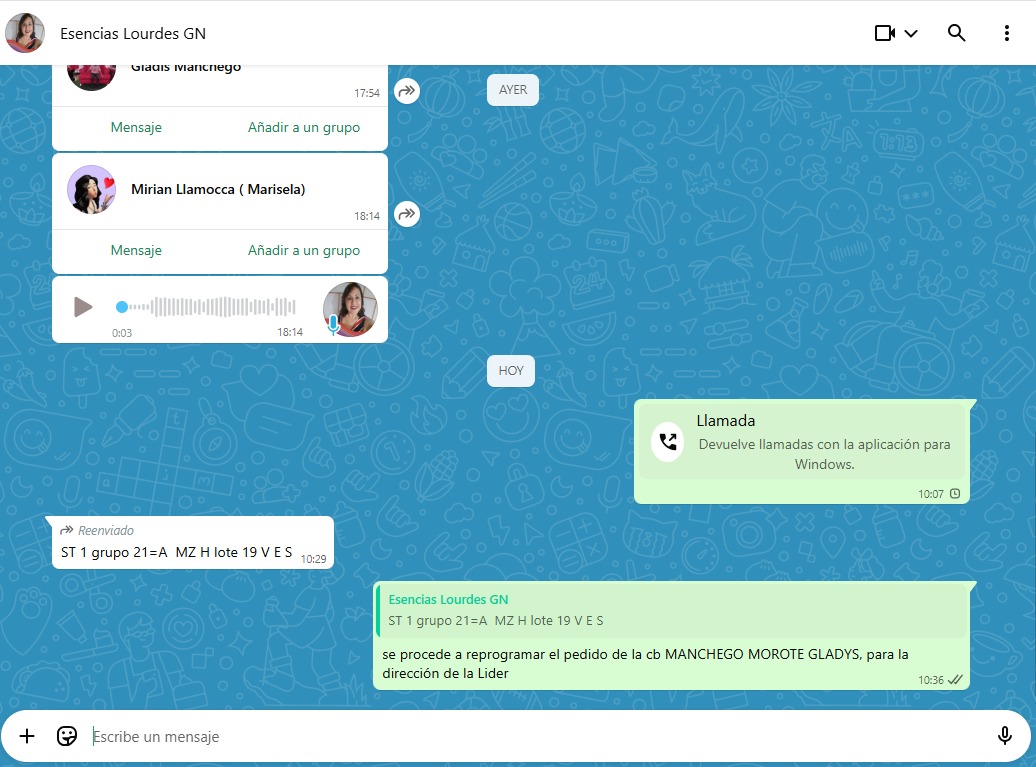Viewport: 1036px width, 767px height.
Task: Open the attach plus menu
Action: [27, 736]
